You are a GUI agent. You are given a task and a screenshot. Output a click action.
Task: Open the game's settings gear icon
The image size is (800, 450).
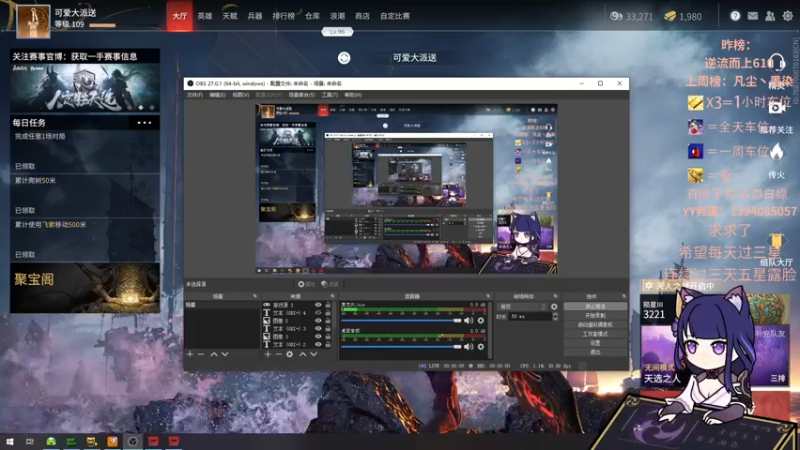(788, 16)
